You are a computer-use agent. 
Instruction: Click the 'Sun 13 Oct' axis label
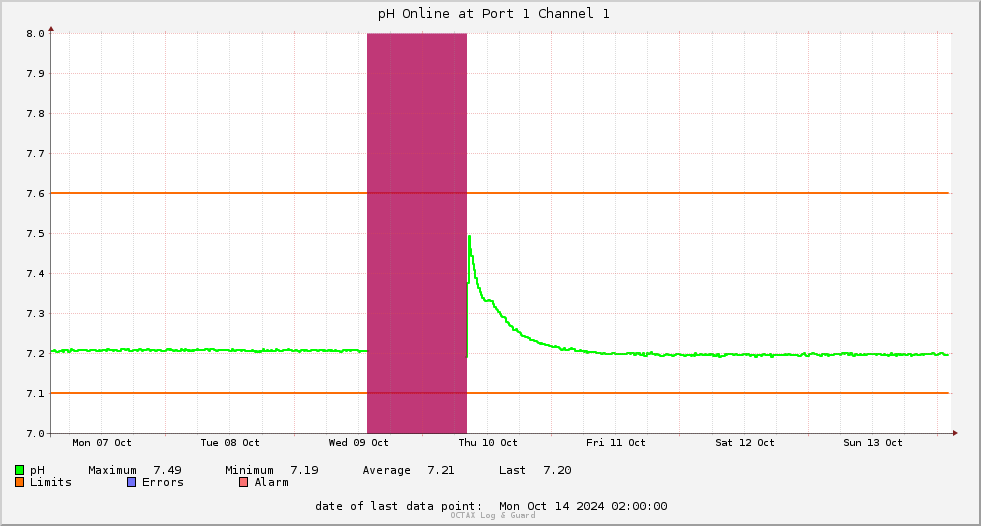point(873,442)
